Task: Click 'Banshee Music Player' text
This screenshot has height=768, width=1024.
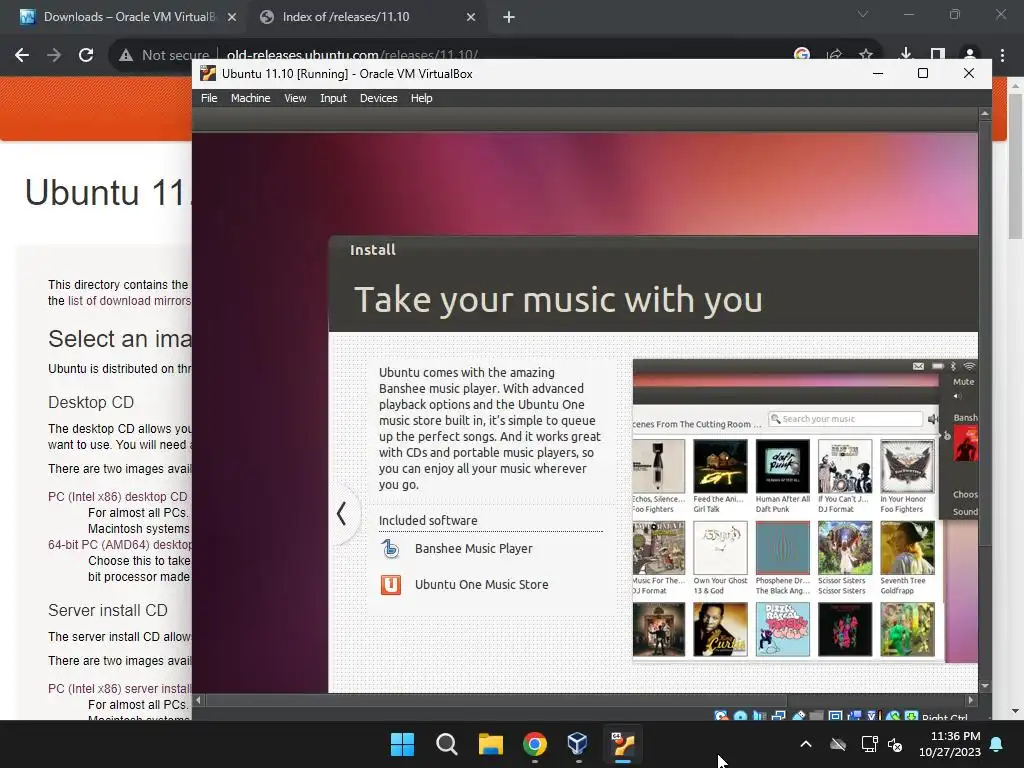Action: pos(473,549)
